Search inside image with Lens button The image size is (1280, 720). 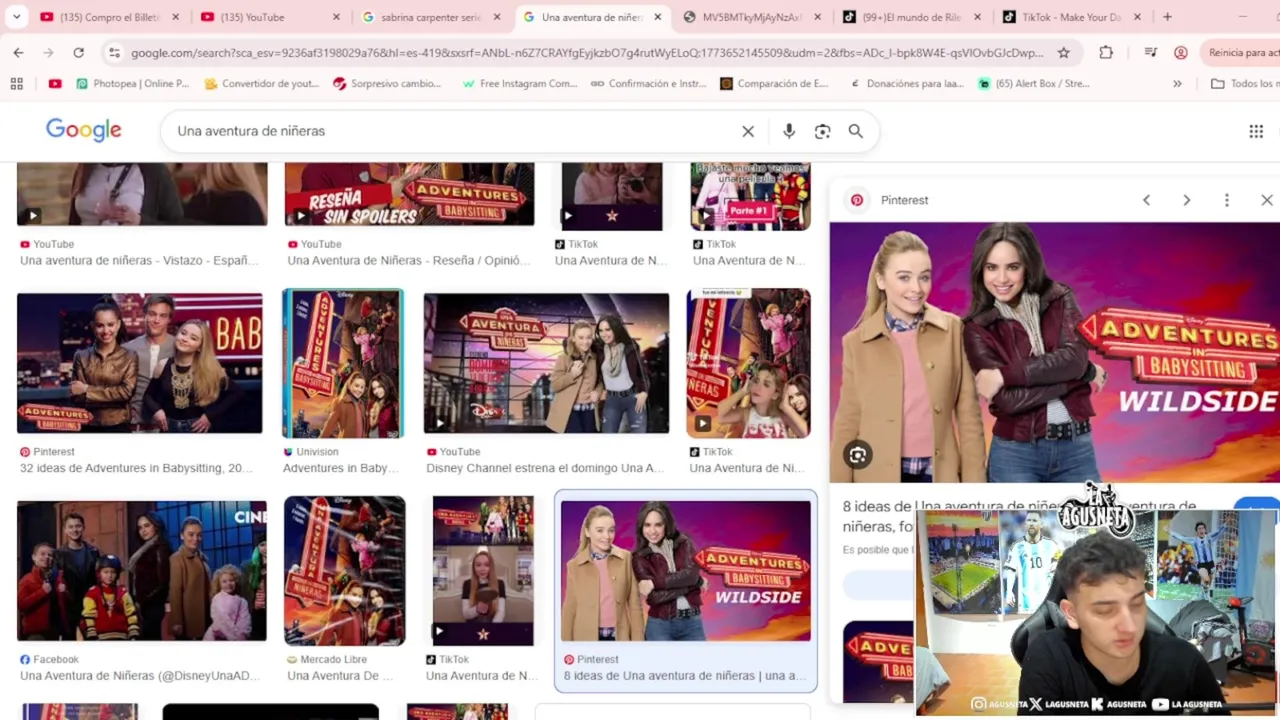coord(858,455)
